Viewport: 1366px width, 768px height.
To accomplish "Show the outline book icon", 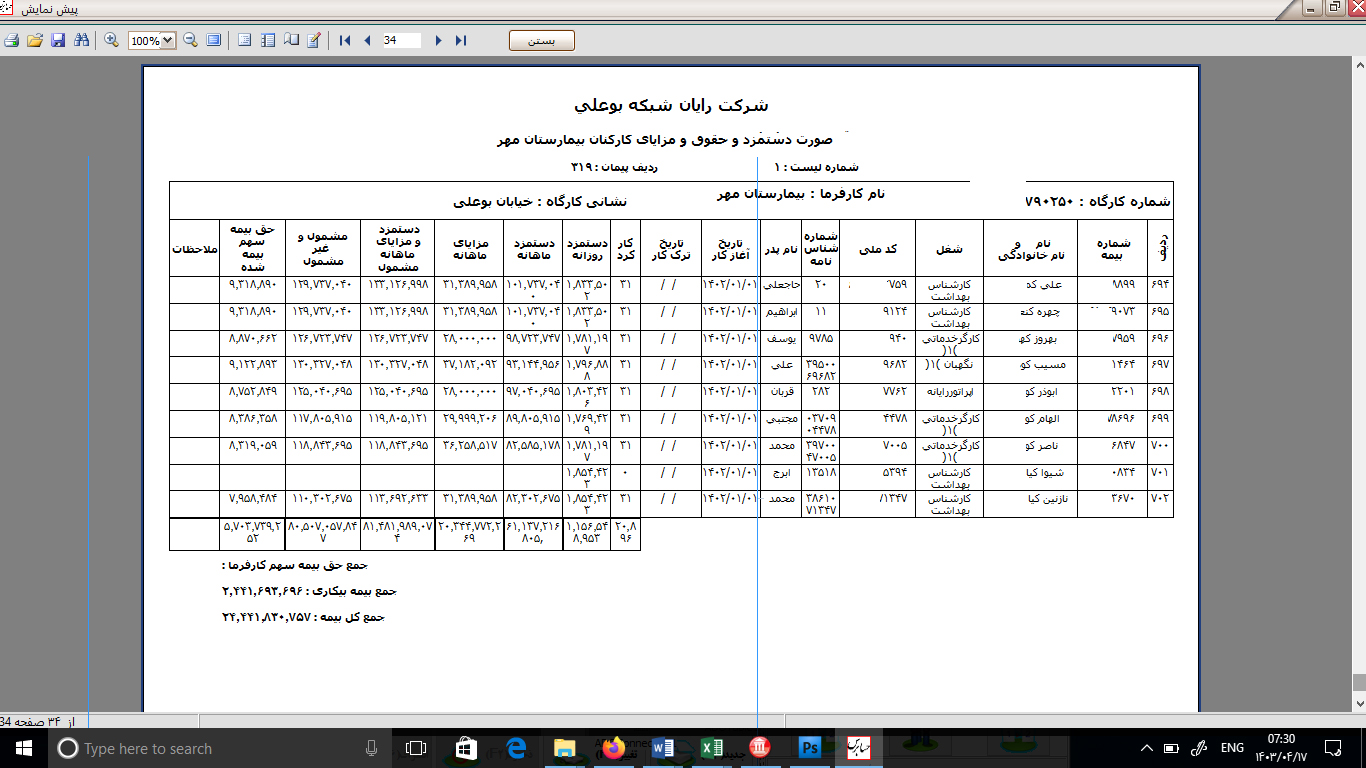I will click(291, 41).
